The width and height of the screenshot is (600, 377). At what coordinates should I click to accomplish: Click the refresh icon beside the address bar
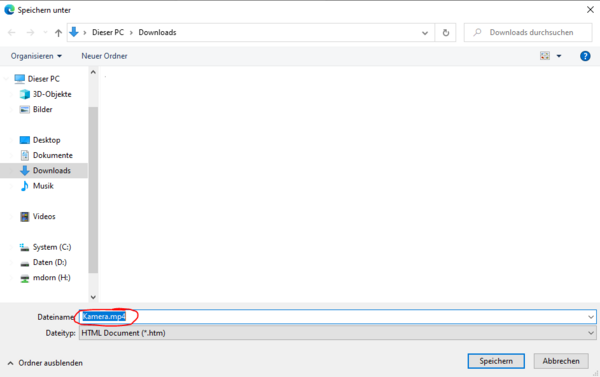point(446,33)
